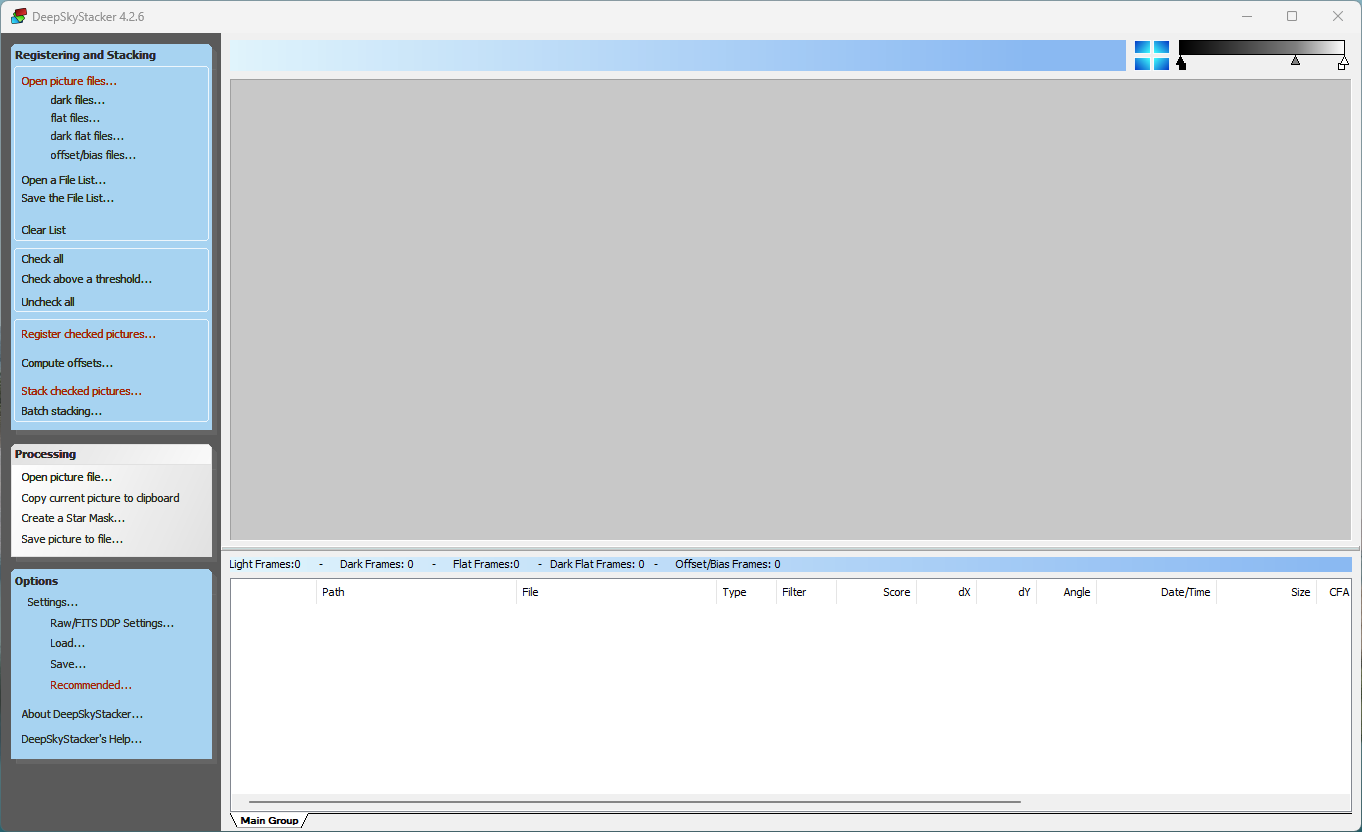Open Batch stacking
Viewport: 1362px width, 832px height.
62,411
